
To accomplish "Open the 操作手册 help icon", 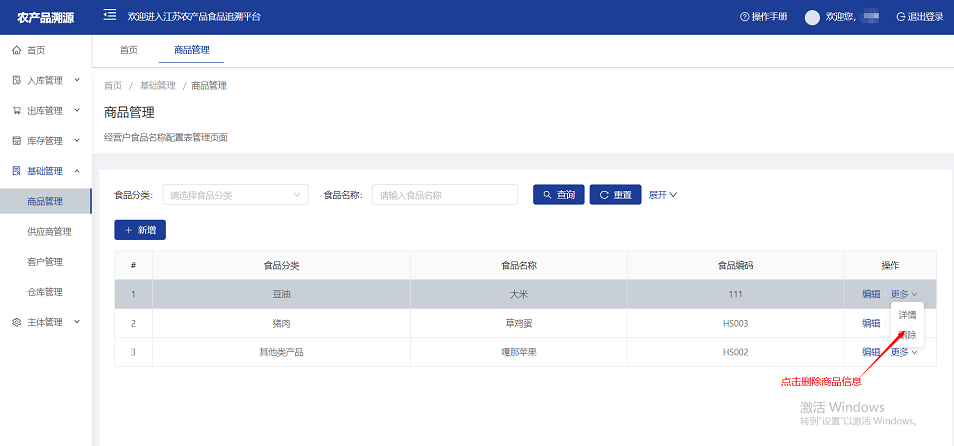I will click(744, 17).
